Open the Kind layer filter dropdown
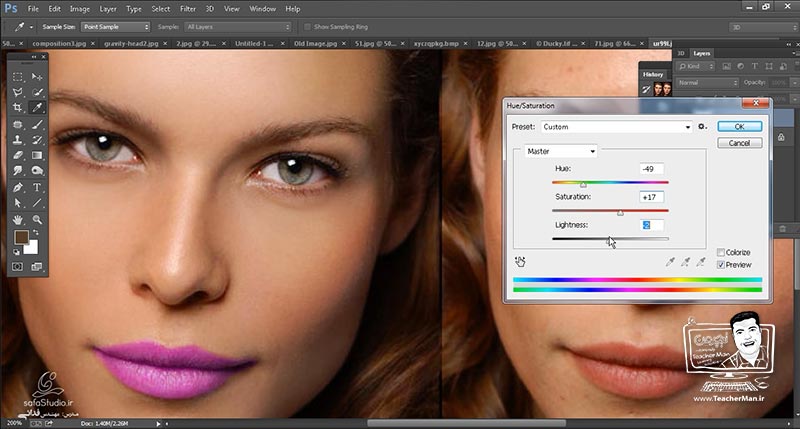Viewport: 800px width, 429px height. 696,66
